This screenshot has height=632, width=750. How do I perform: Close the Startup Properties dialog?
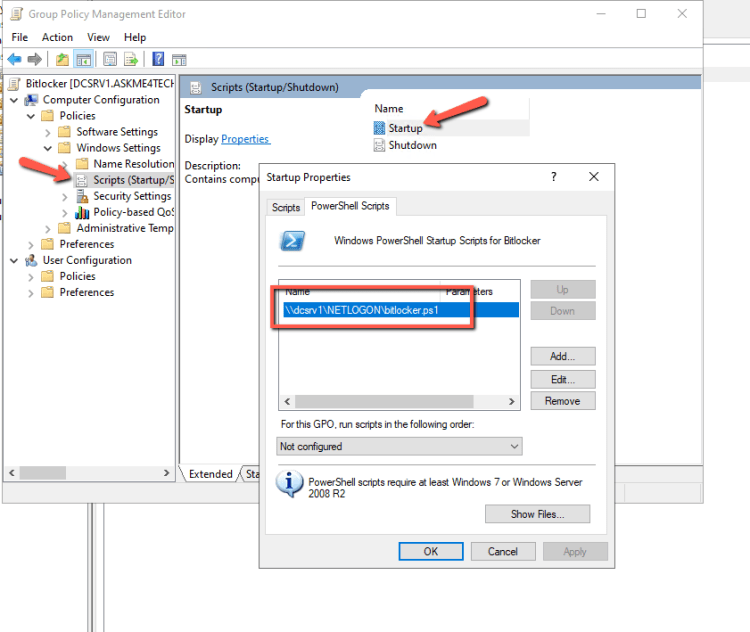click(594, 177)
